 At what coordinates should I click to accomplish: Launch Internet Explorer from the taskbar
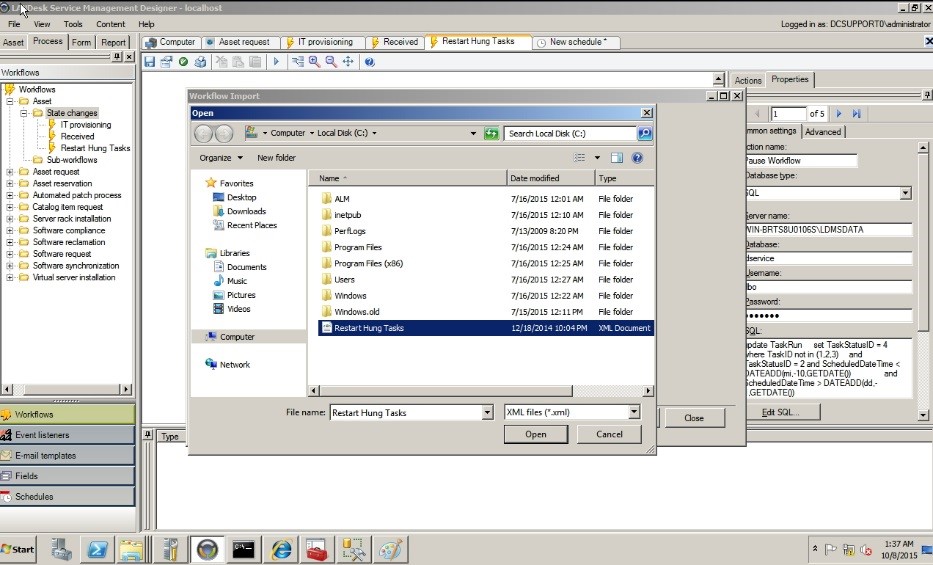point(282,549)
